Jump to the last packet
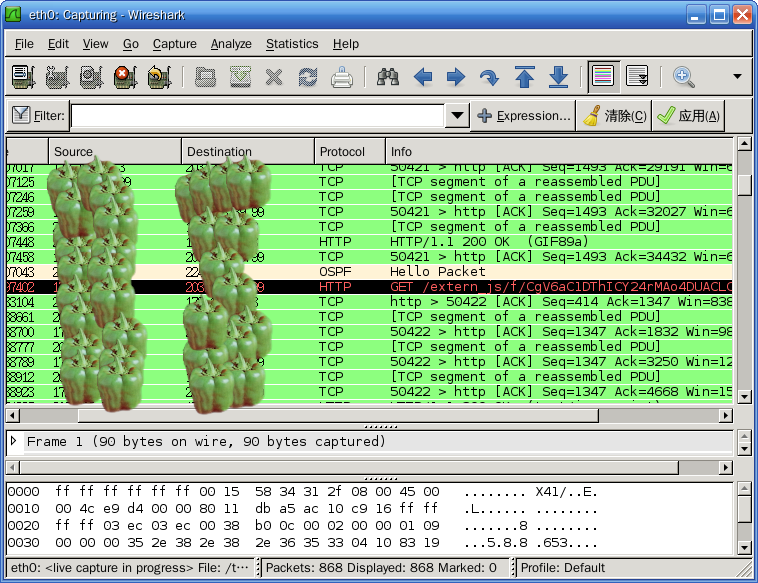This screenshot has width=758, height=583. (x=558, y=77)
